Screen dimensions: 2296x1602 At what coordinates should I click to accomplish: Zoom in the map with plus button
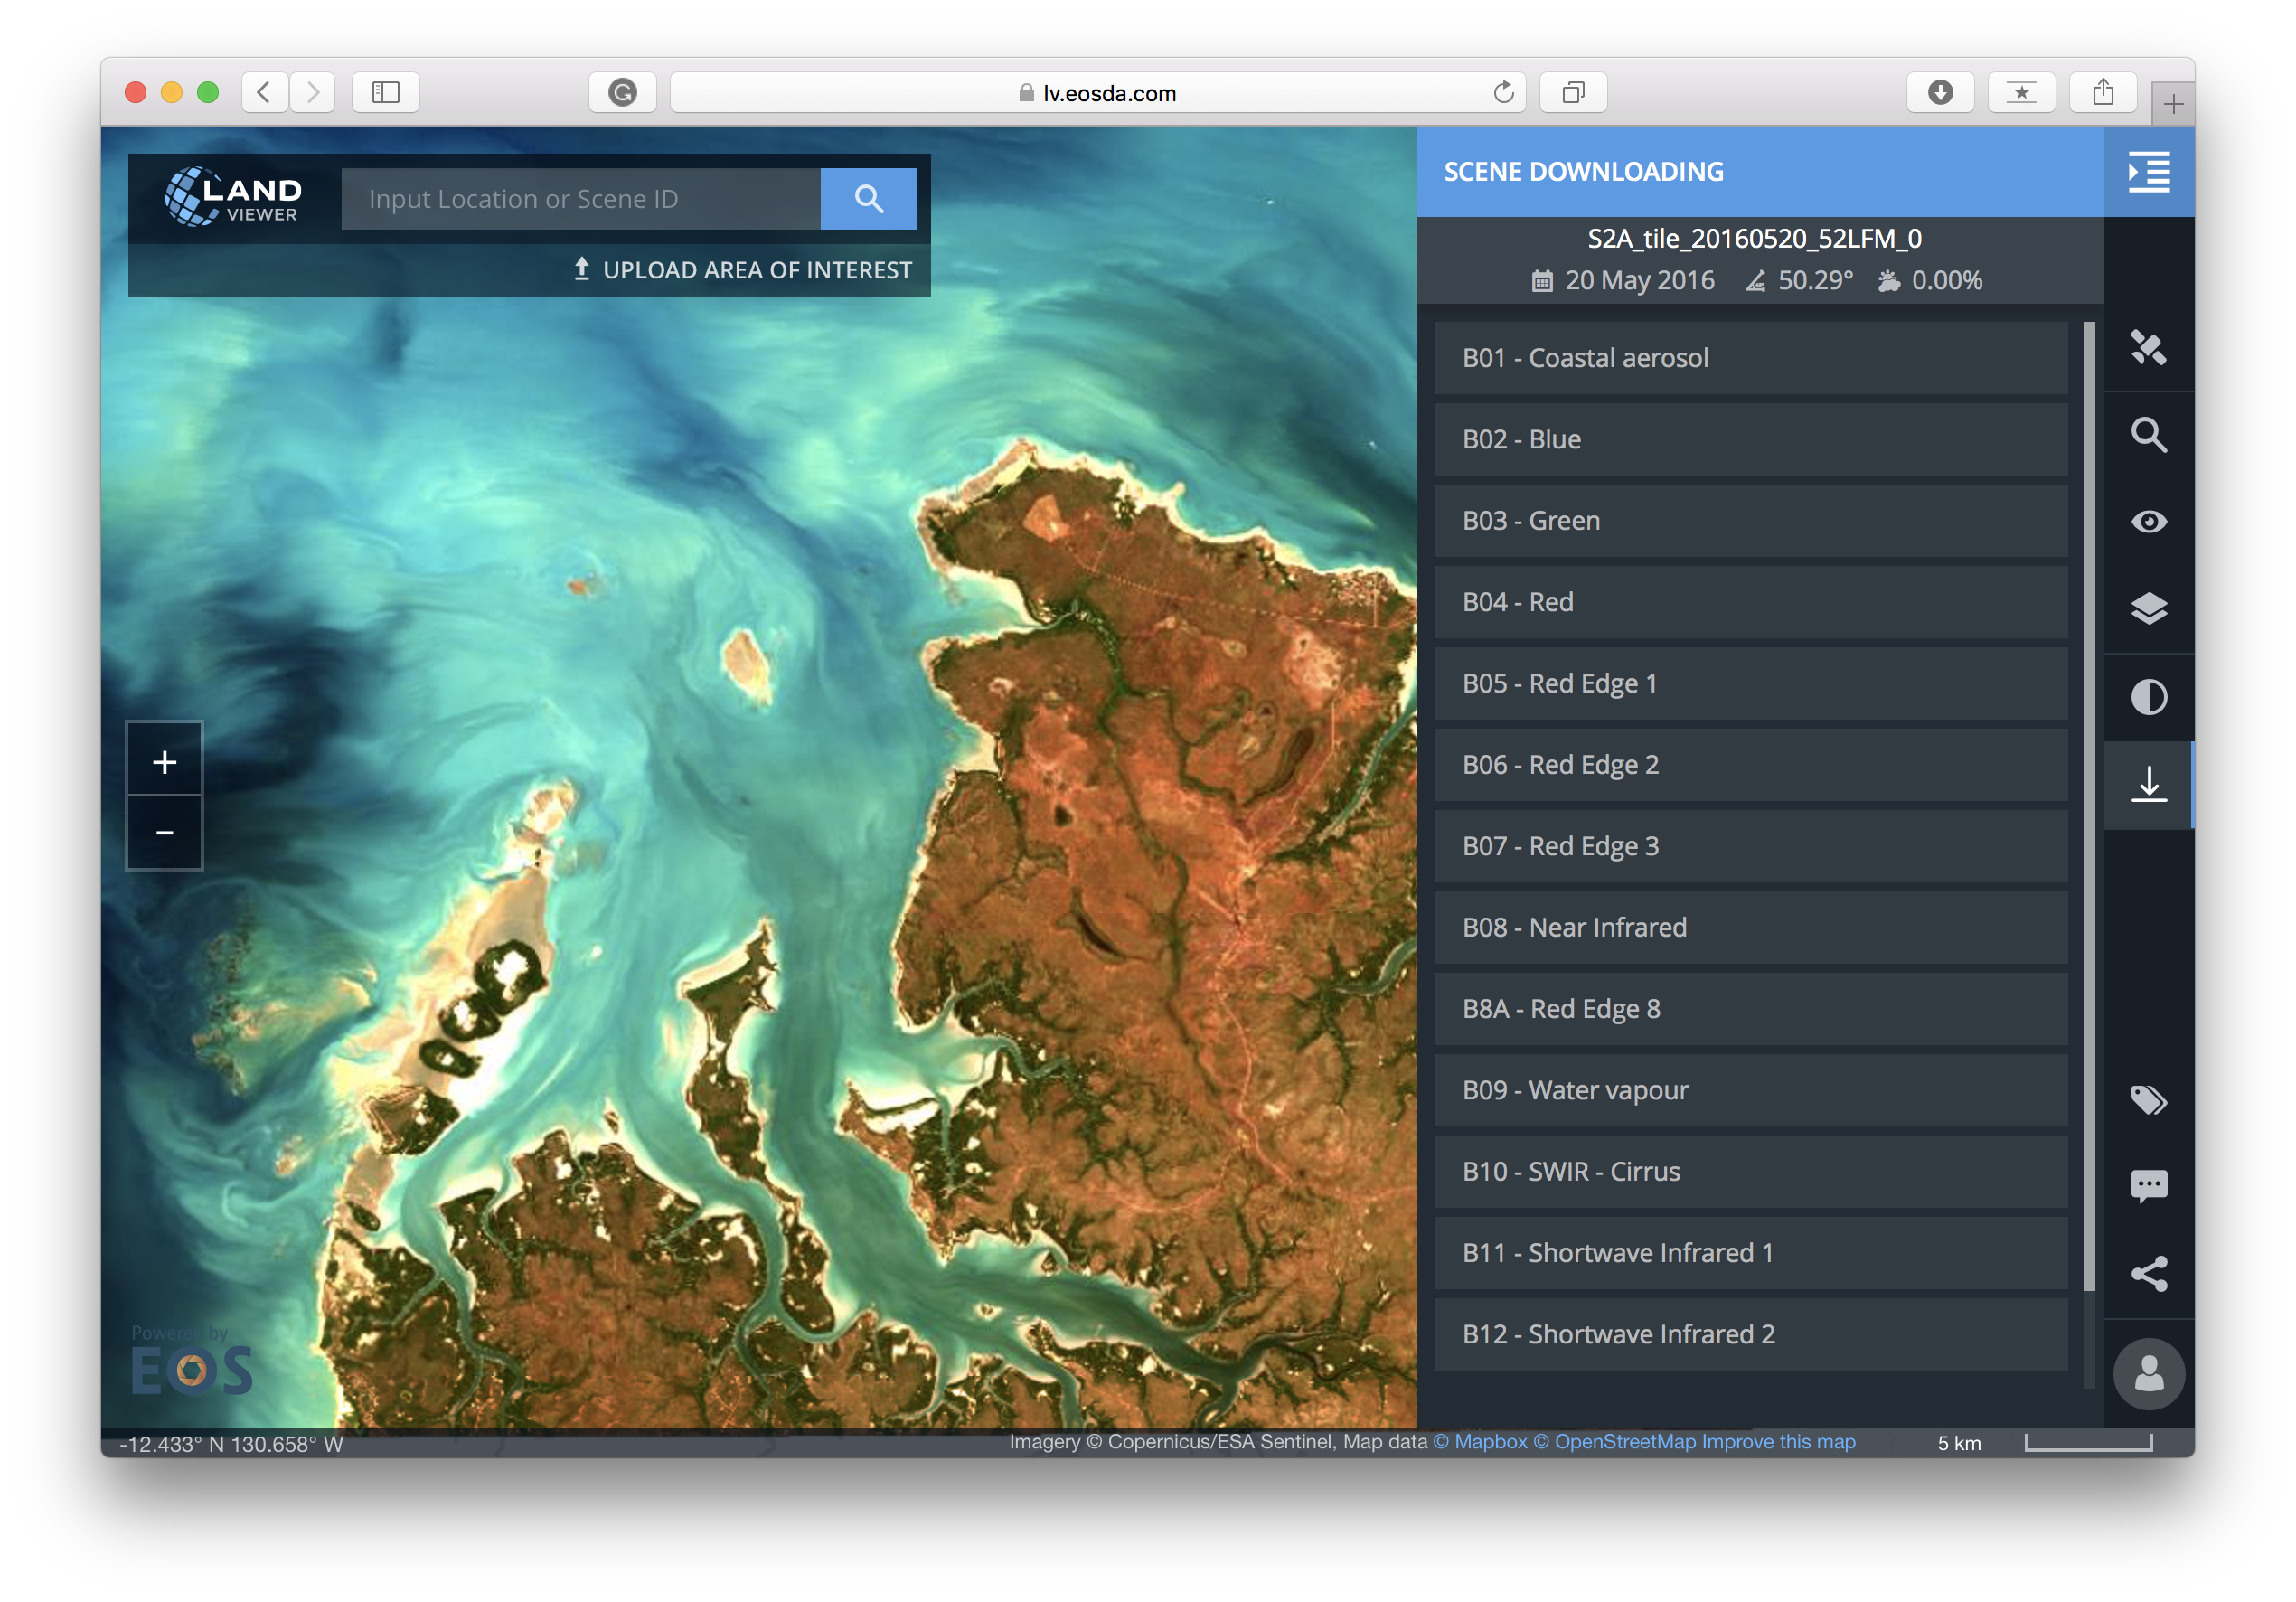(165, 762)
